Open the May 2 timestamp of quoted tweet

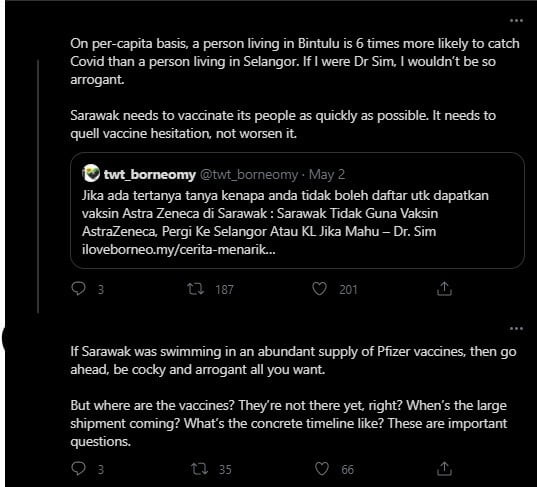pos(327,175)
